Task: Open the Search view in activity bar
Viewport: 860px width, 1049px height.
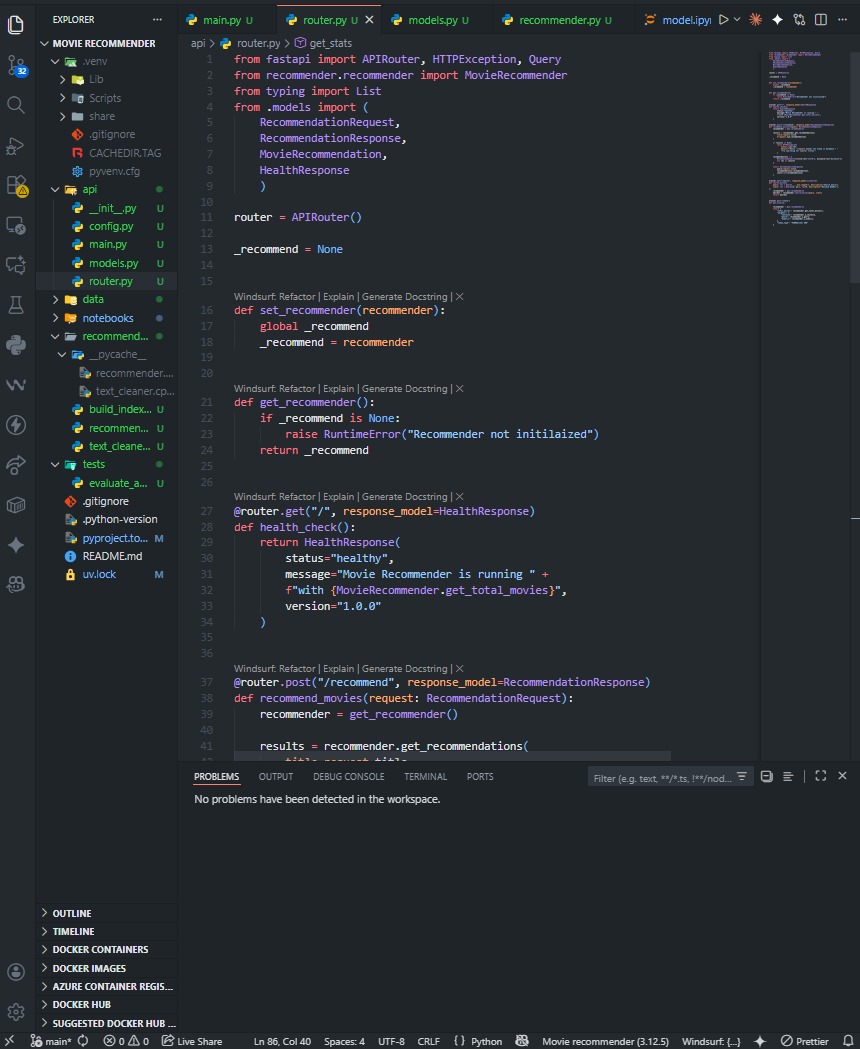Action: pyautogui.click(x=16, y=104)
